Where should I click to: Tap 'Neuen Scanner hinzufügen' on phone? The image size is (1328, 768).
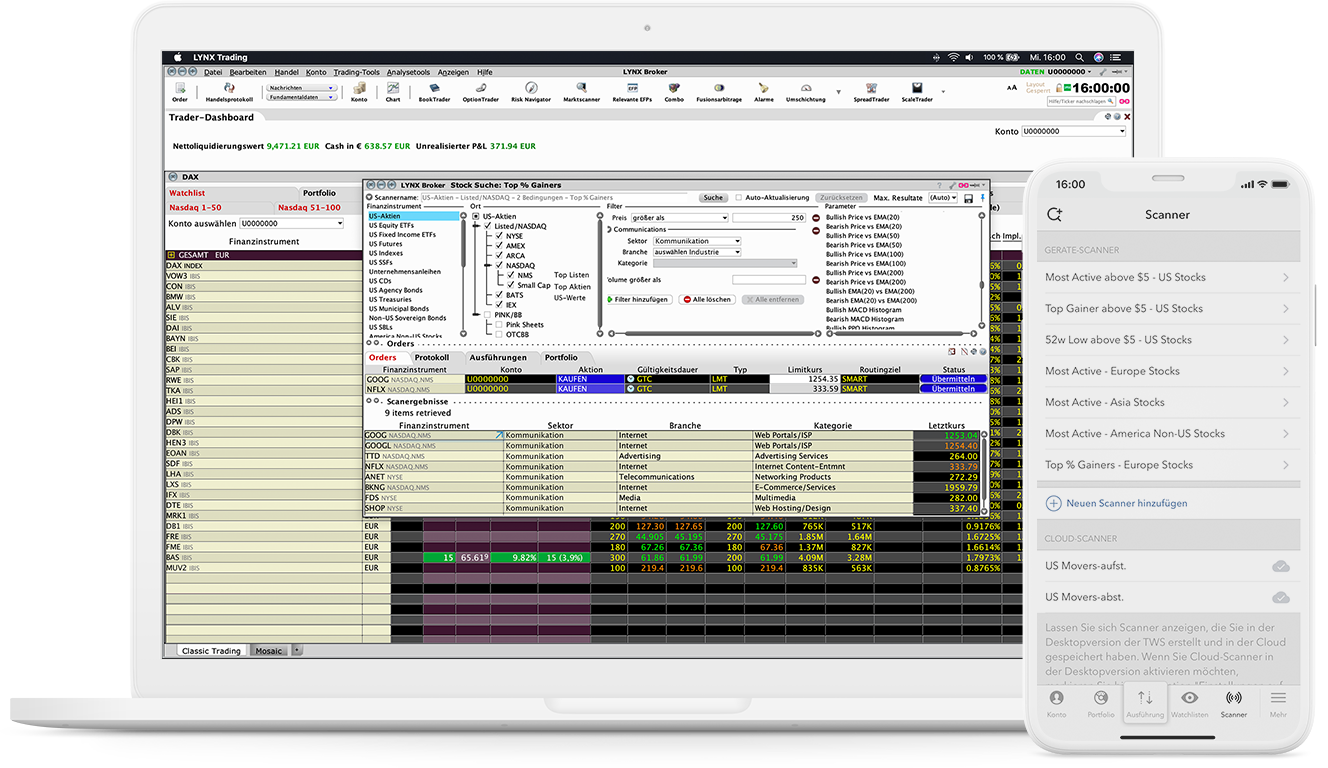point(1117,503)
